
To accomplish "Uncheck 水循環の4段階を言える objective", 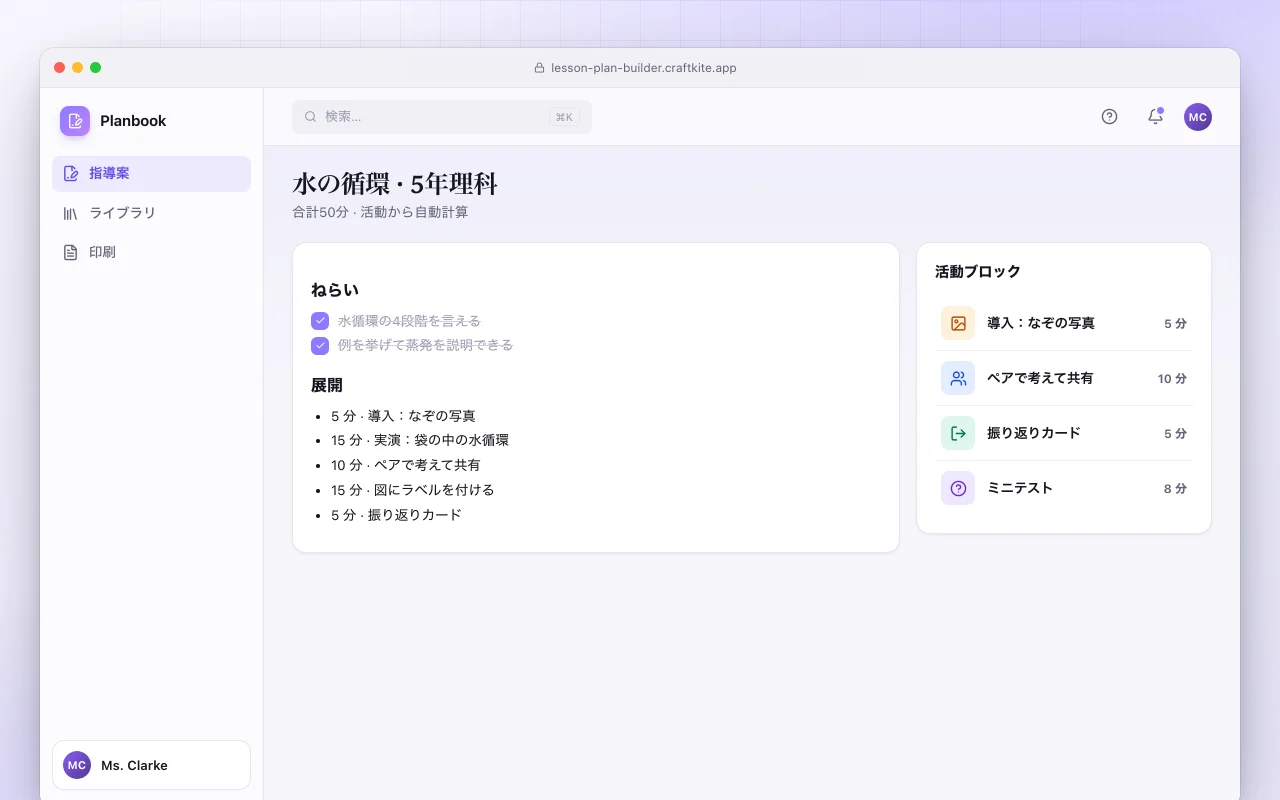I will (x=320, y=321).
